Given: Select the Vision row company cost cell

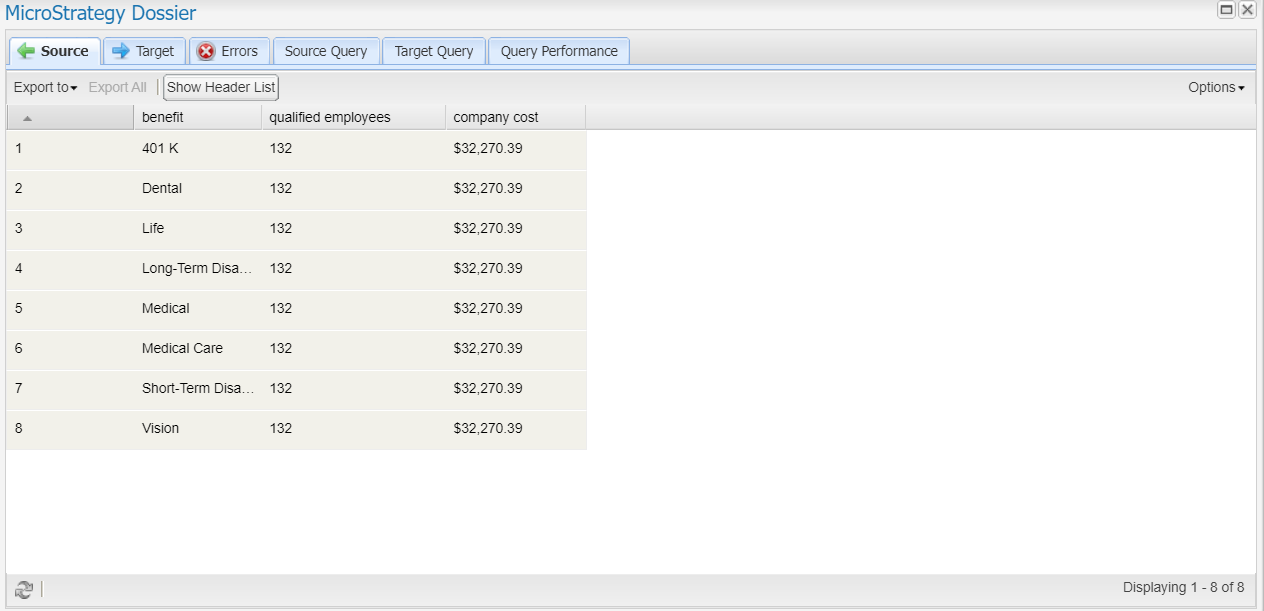Looking at the screenshot, I should tap(488, 429).
